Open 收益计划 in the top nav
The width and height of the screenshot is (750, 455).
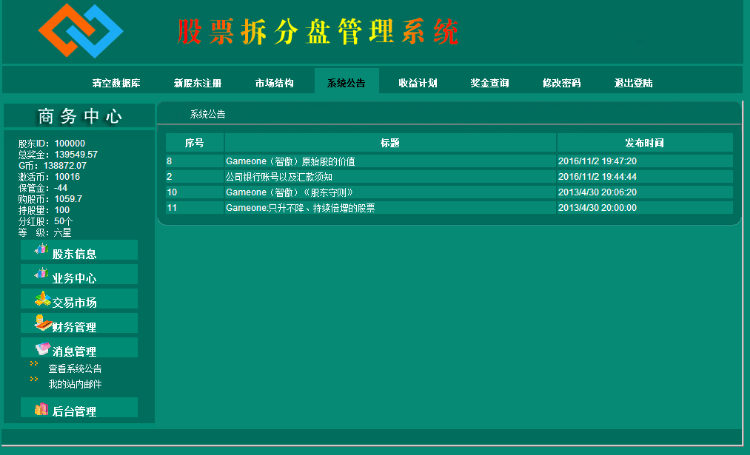click(x=418, y=83)
